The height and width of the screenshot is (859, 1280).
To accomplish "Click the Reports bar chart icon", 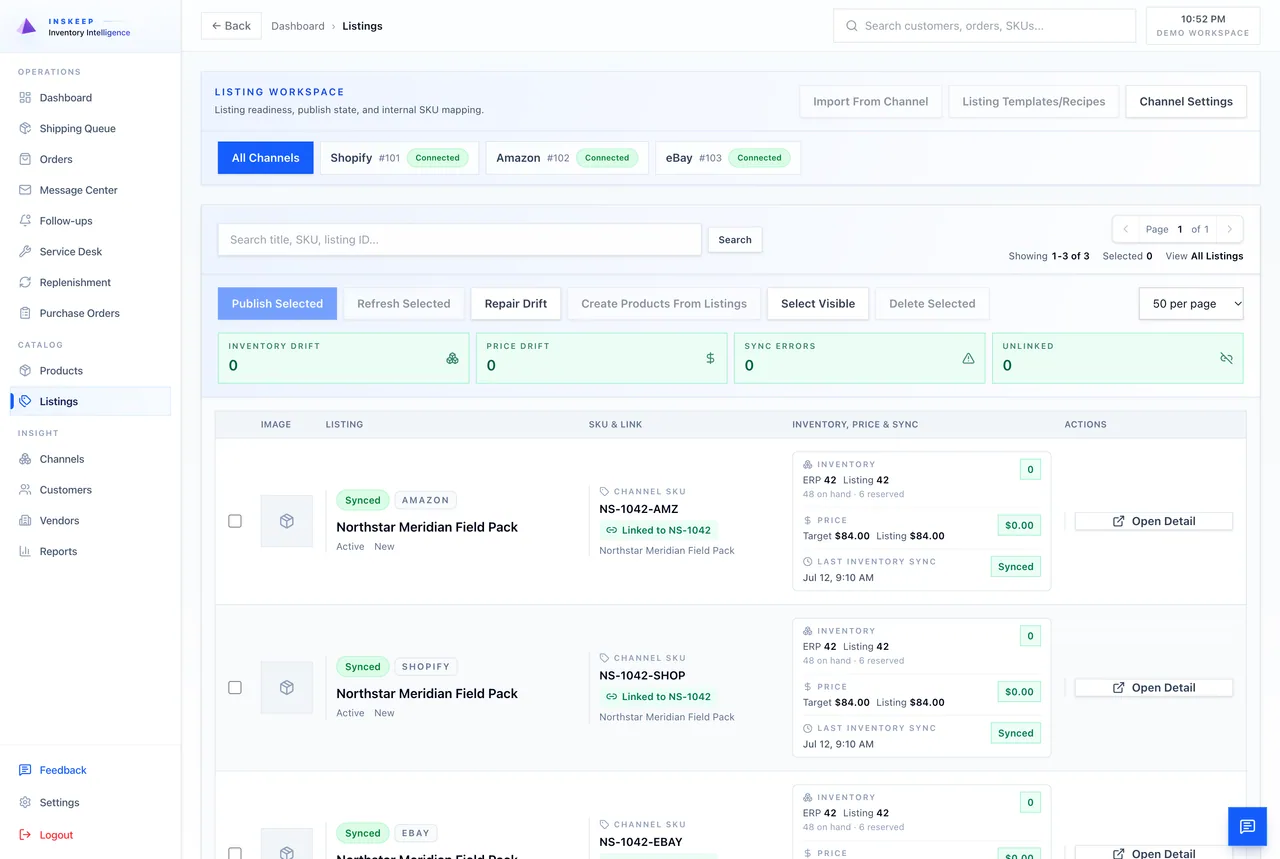I will 25,551.
